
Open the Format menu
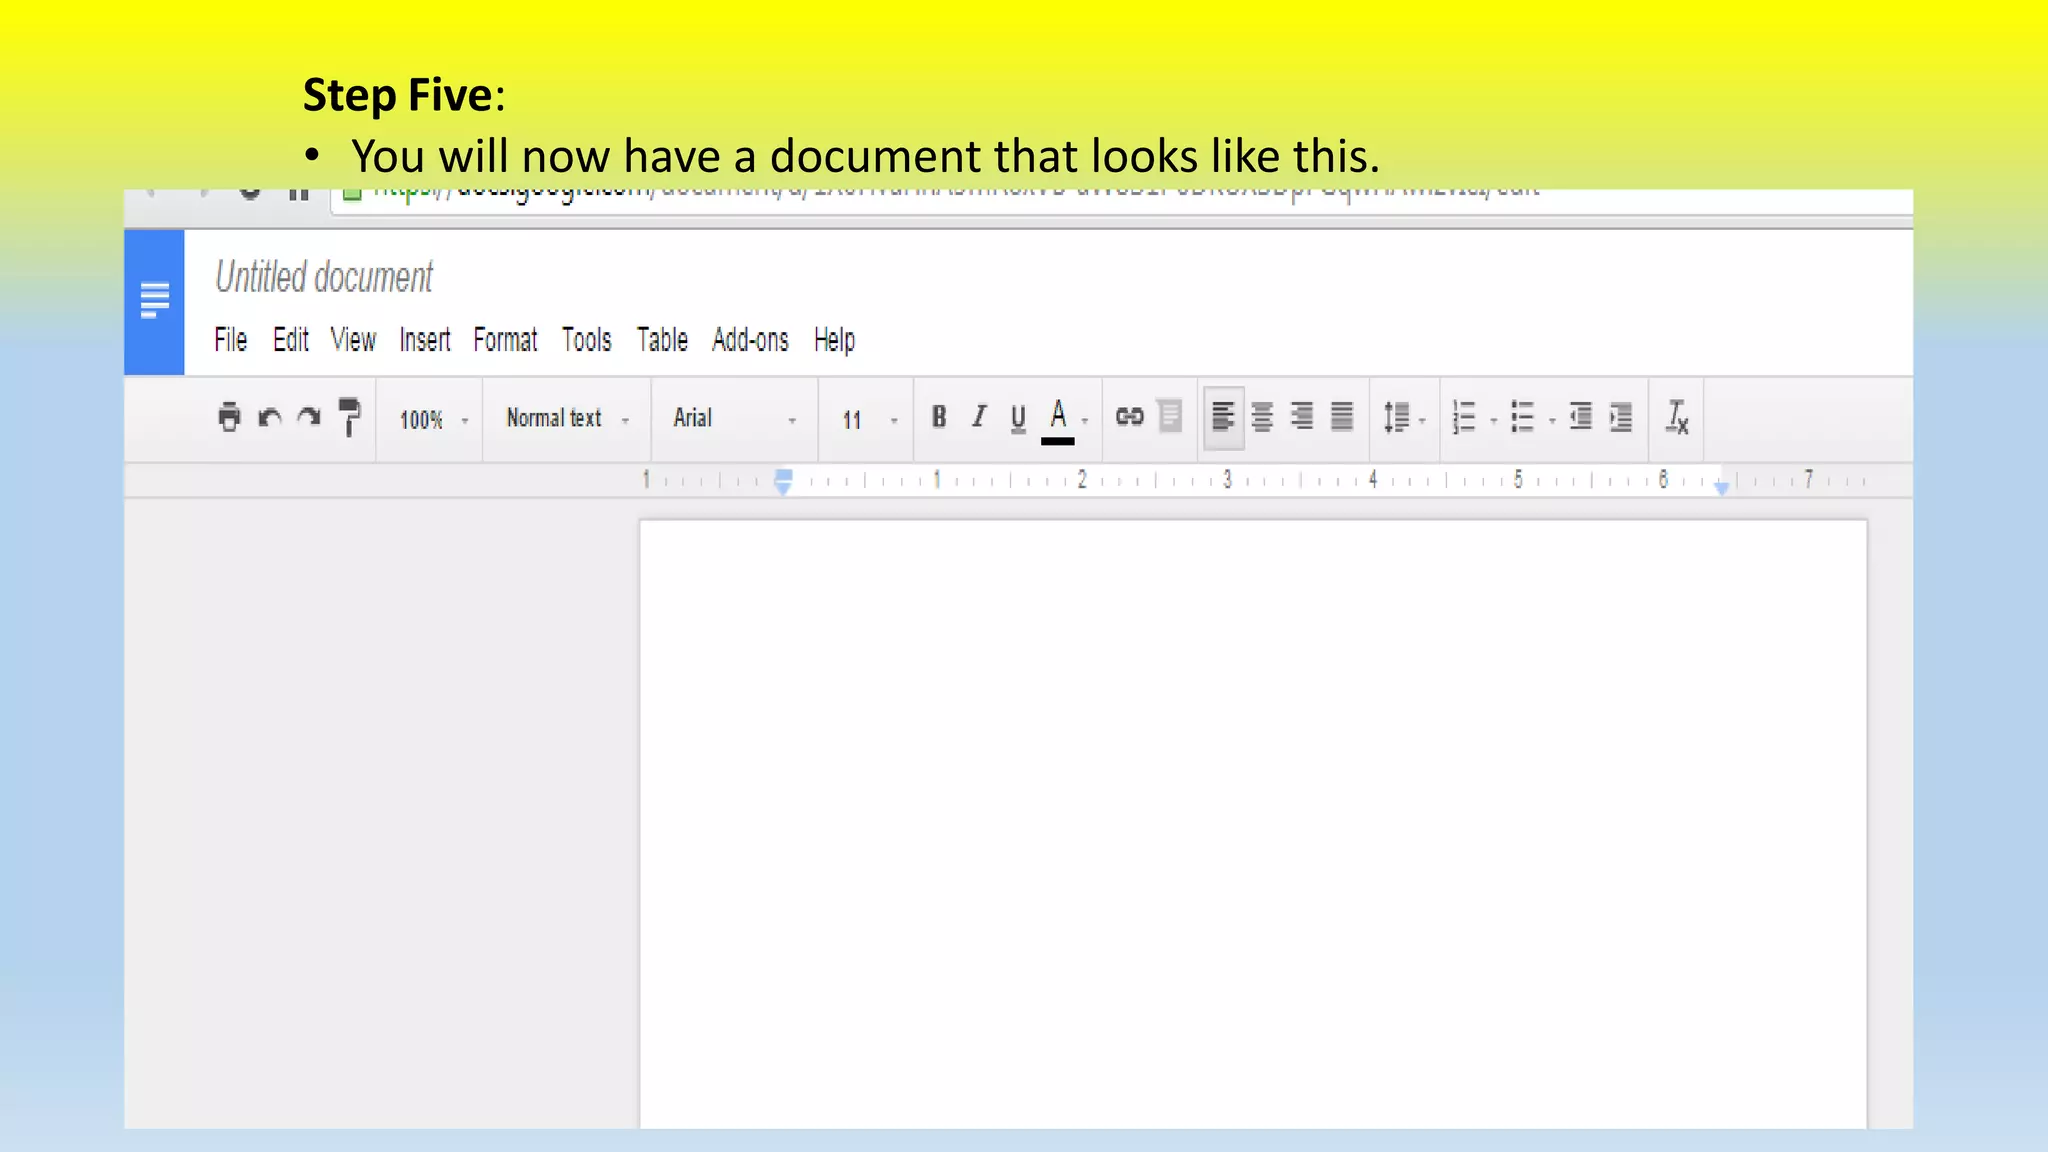(505, 340)
